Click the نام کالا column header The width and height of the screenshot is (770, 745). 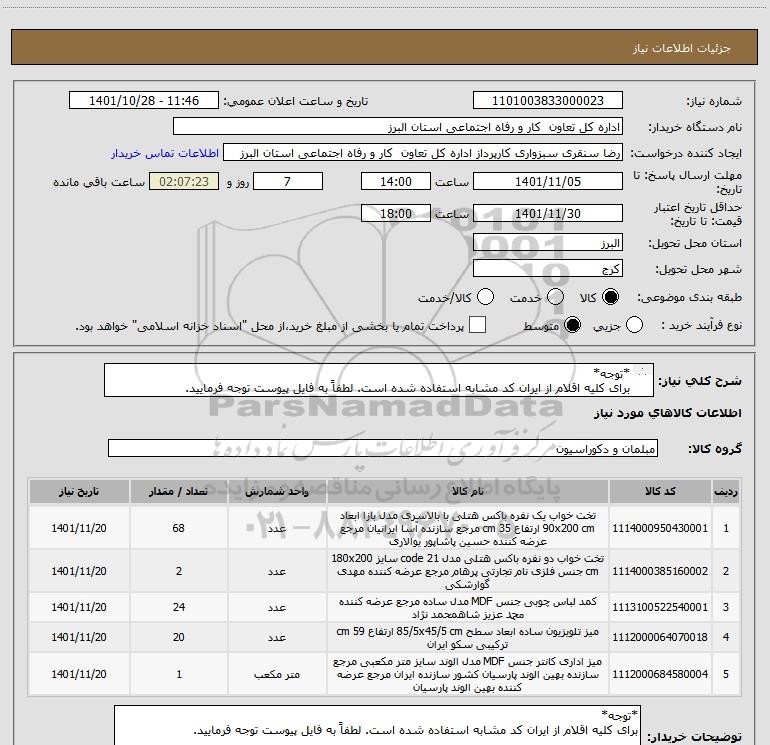point(468,492)
